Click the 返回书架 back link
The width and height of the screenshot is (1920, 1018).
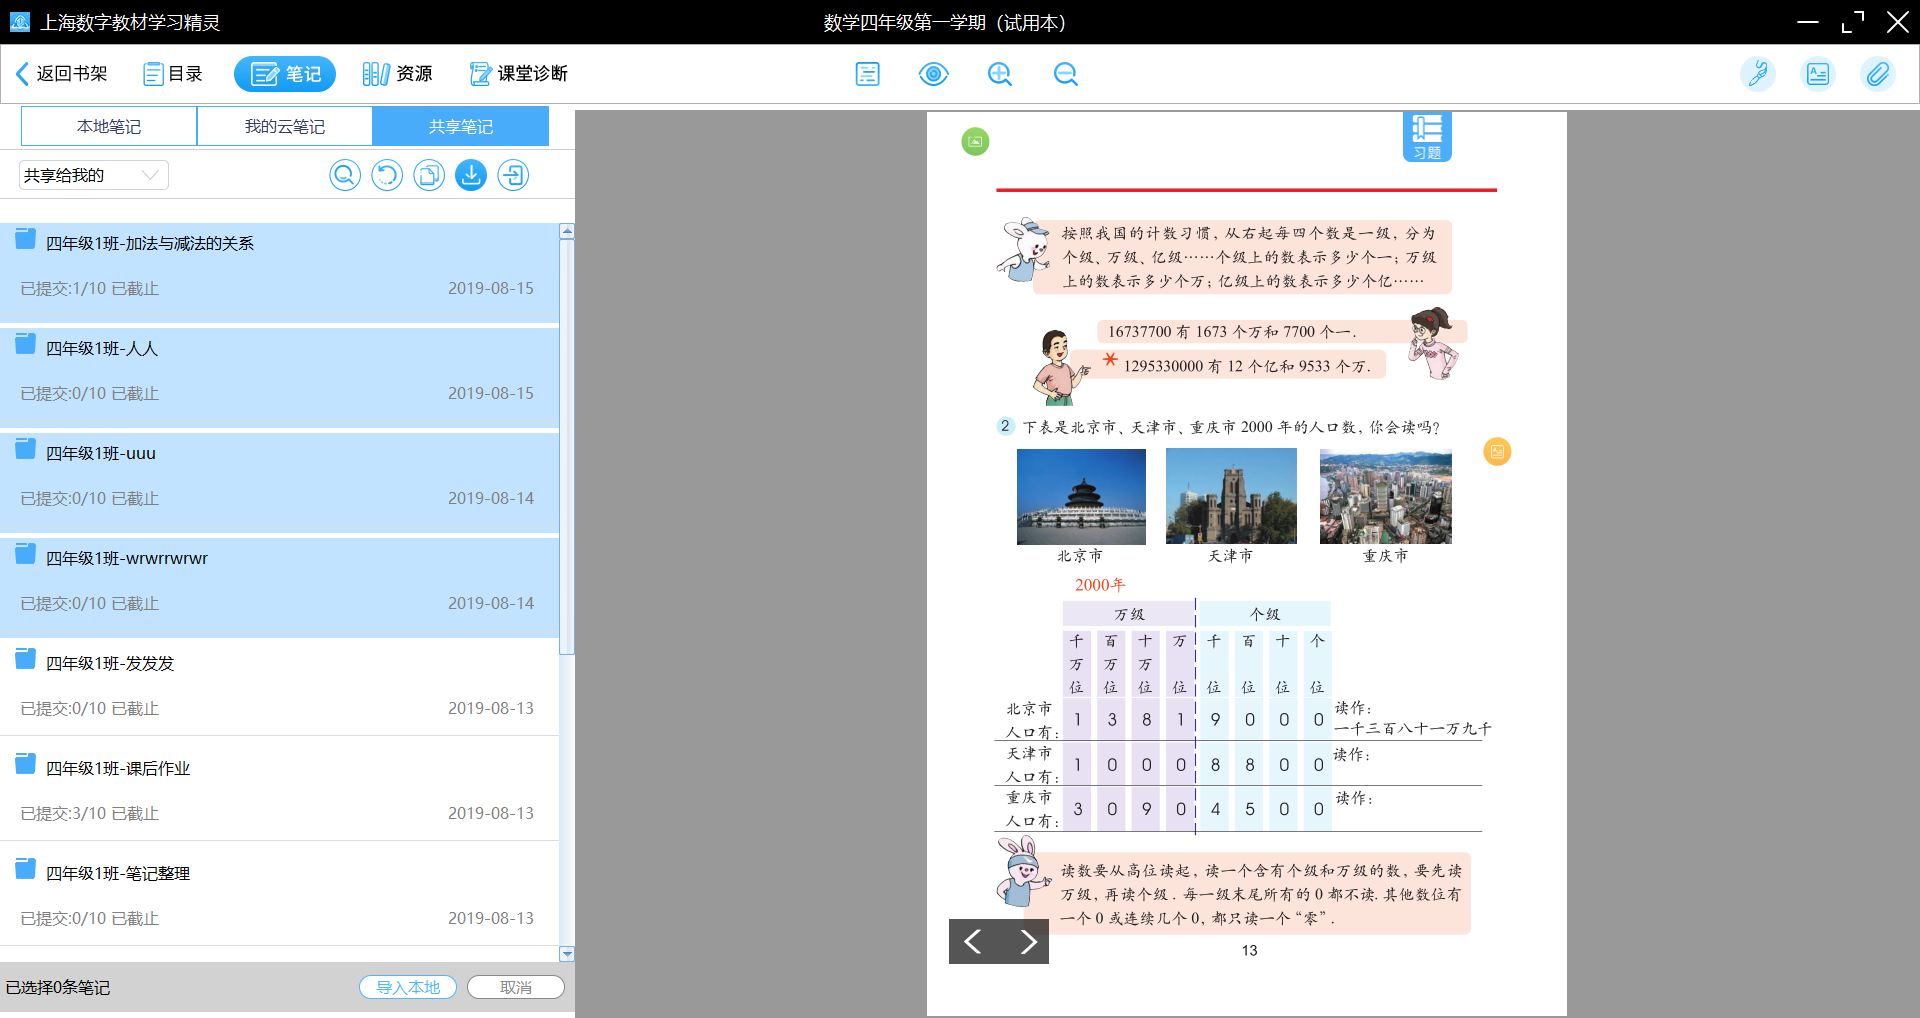pyautogui.click(x=62, y=74)
